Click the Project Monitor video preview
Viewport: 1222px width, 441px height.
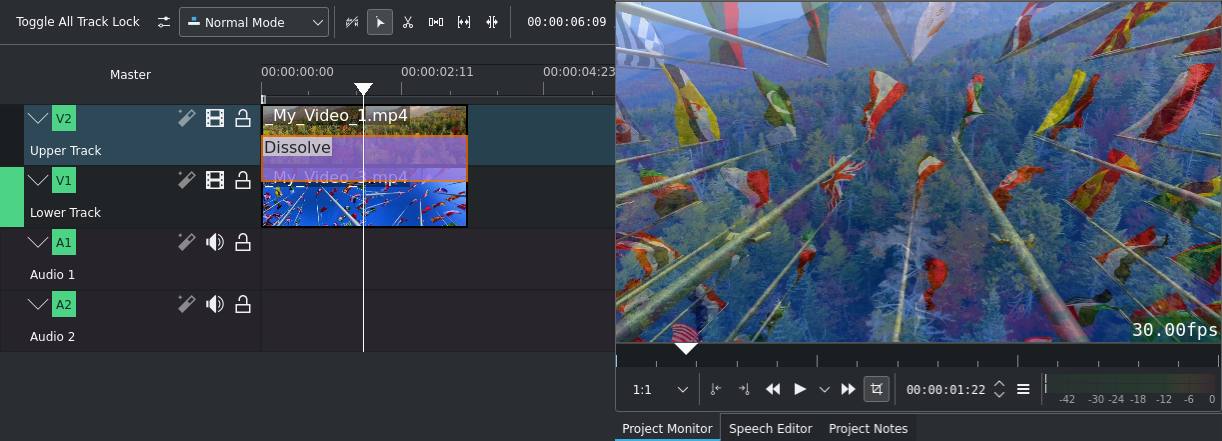918,172
